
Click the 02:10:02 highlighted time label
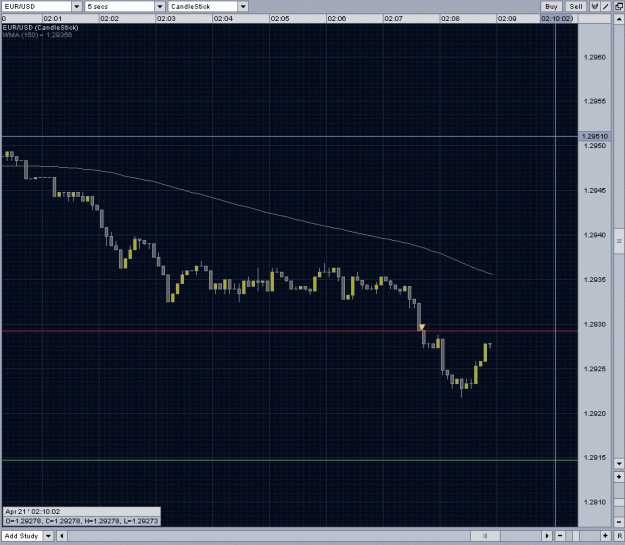557,18
